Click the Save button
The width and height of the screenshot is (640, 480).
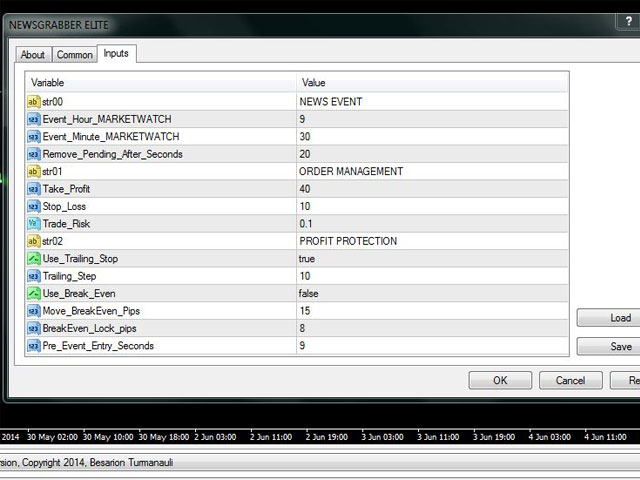[609, 347]
